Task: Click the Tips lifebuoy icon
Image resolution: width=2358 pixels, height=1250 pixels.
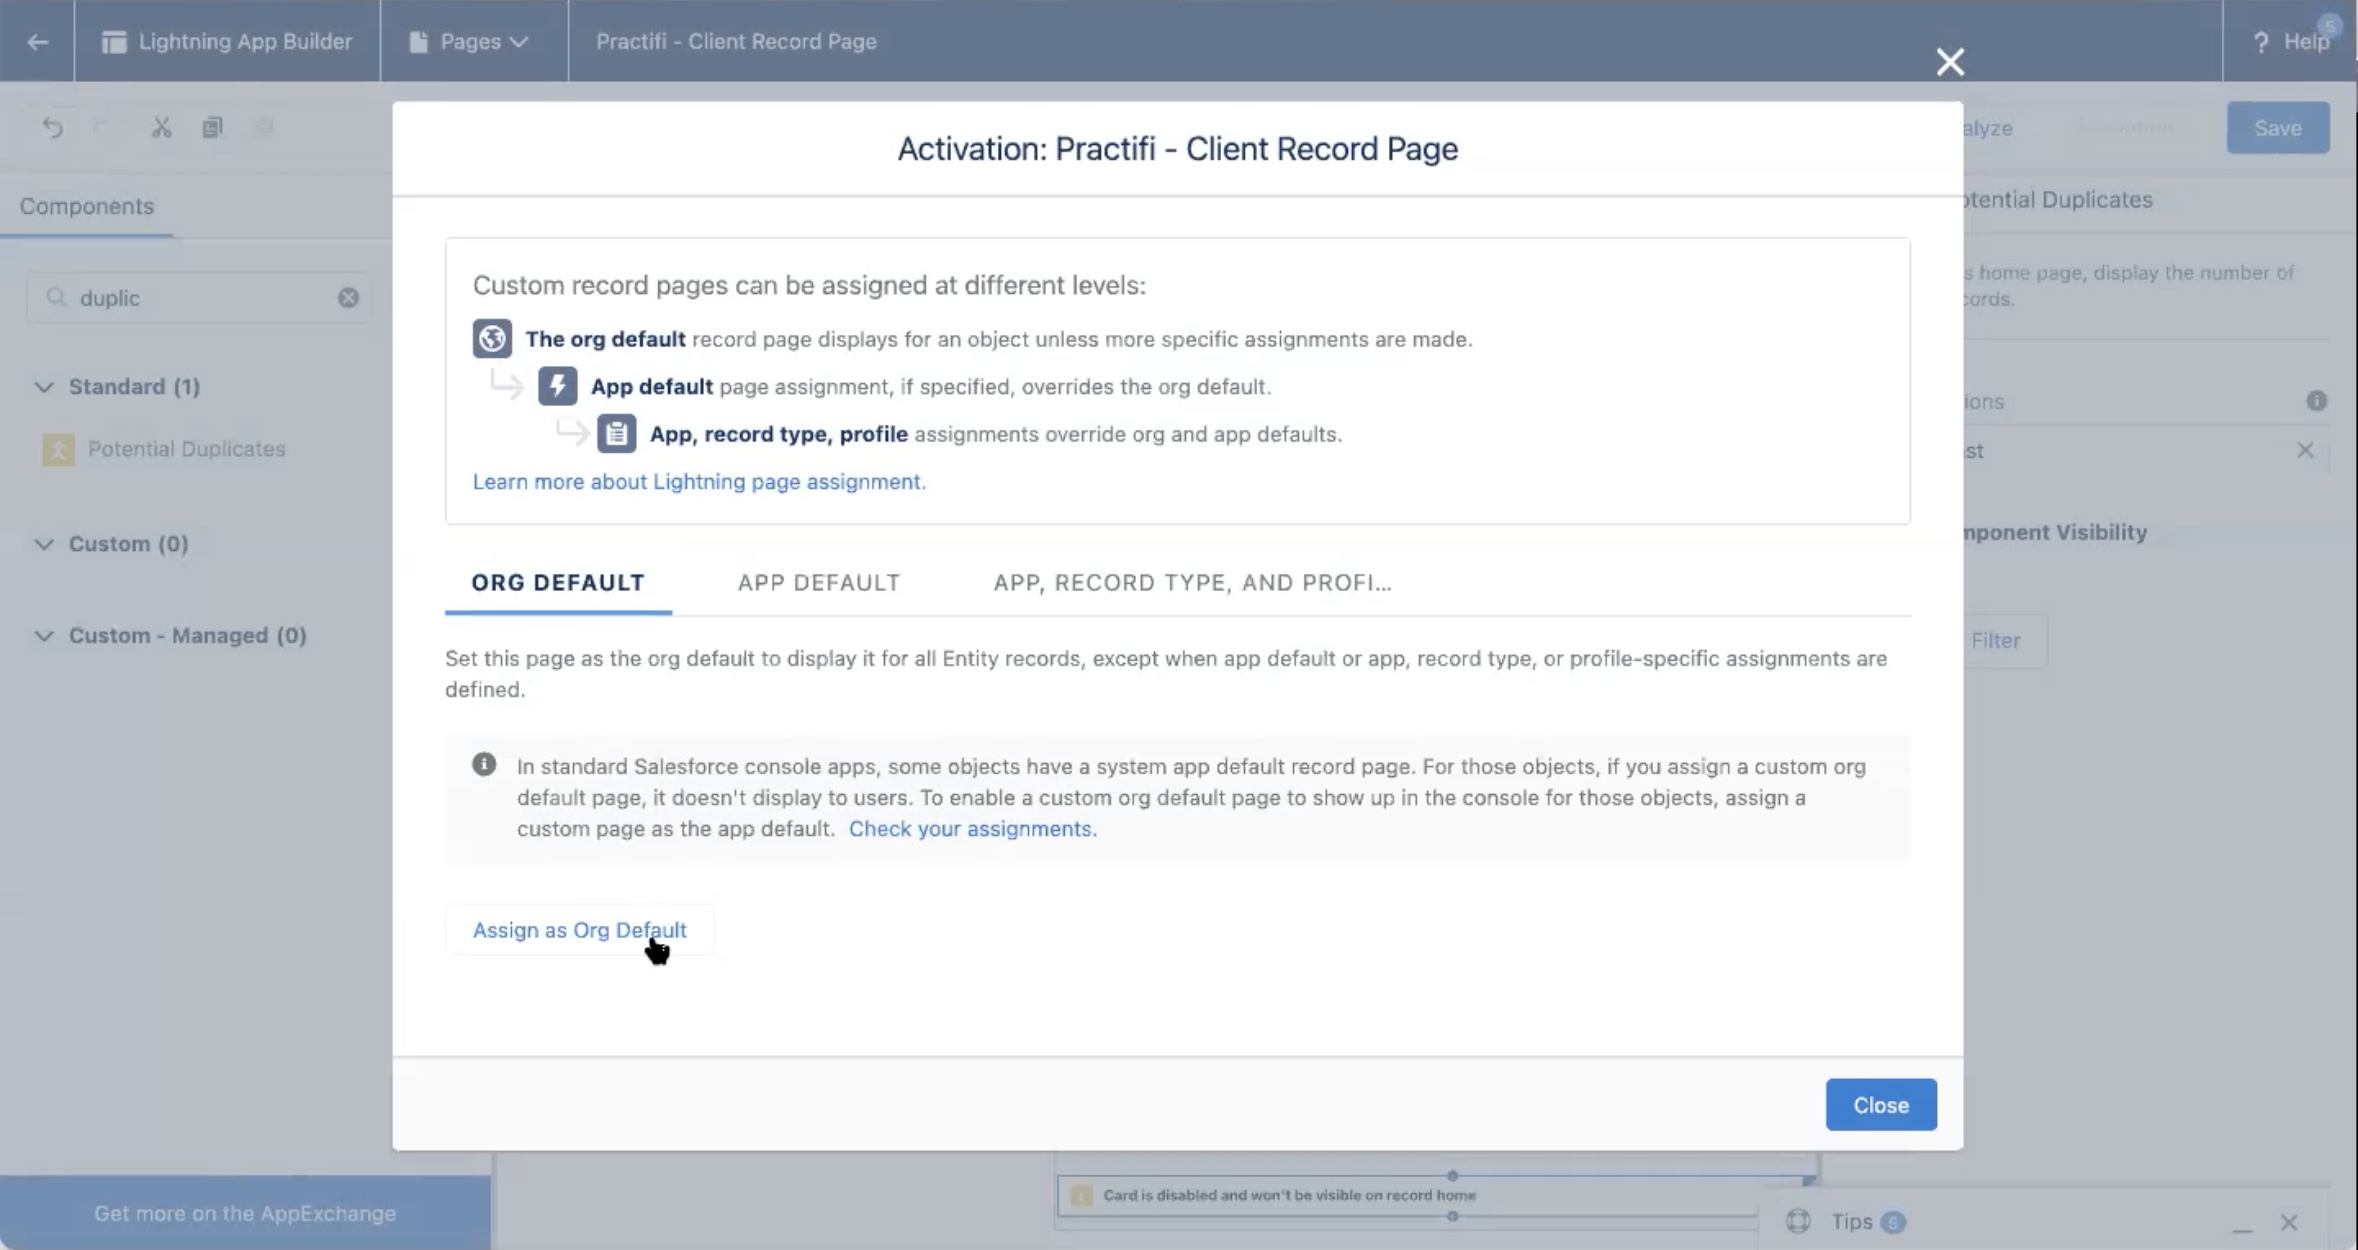Action: [1798, 1221]
